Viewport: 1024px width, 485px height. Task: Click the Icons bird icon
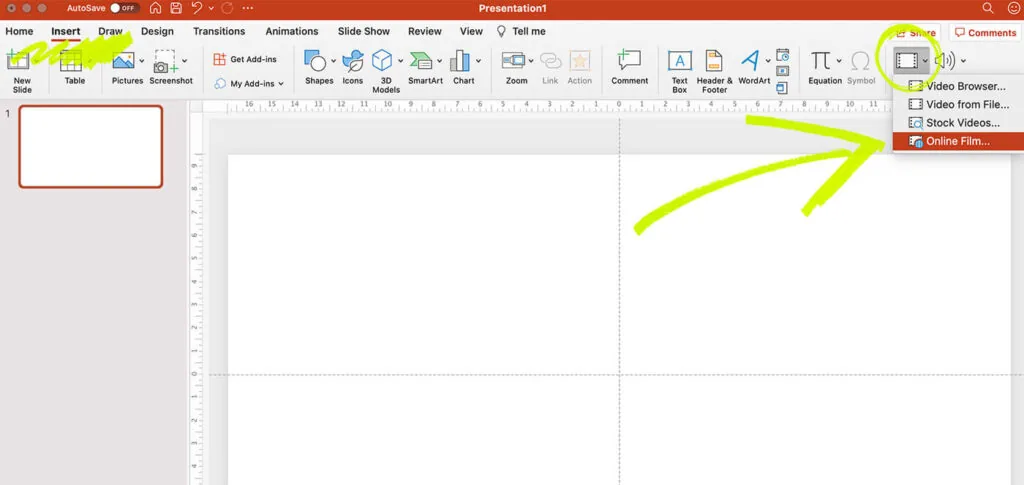353,61
